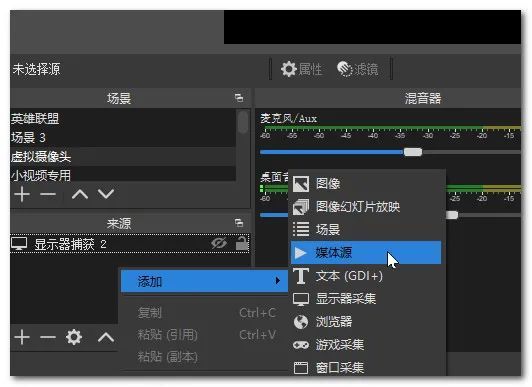Select 浏览器 globe icon
Image resolution: width=532 pixels, height=387 pixels.
coord(301,322)
